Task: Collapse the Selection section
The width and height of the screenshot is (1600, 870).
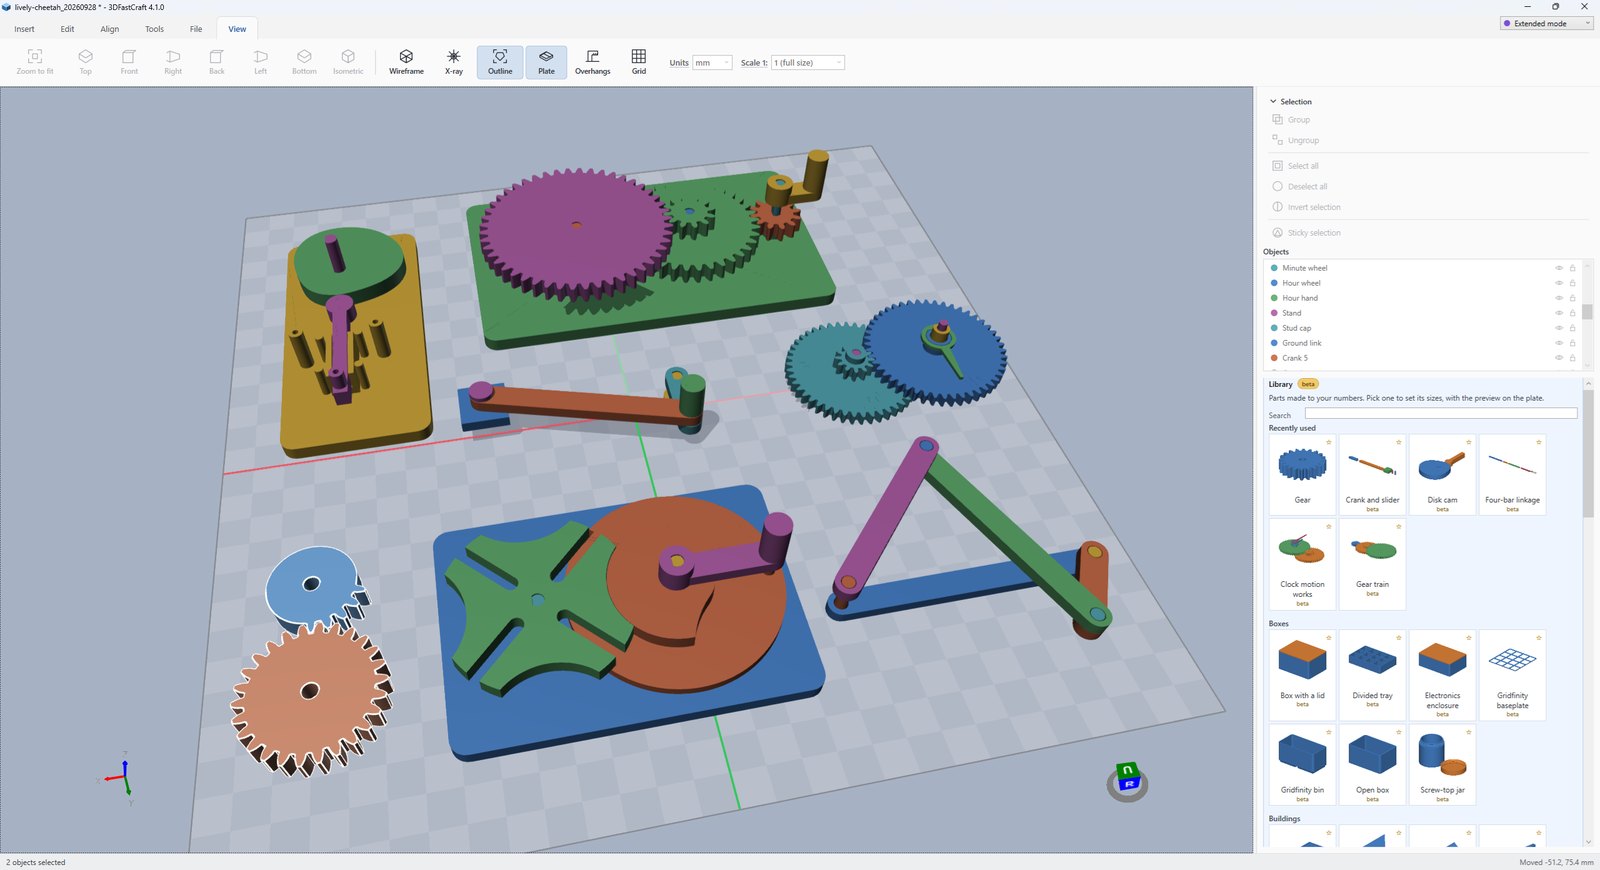Action: pos(1273,101)
